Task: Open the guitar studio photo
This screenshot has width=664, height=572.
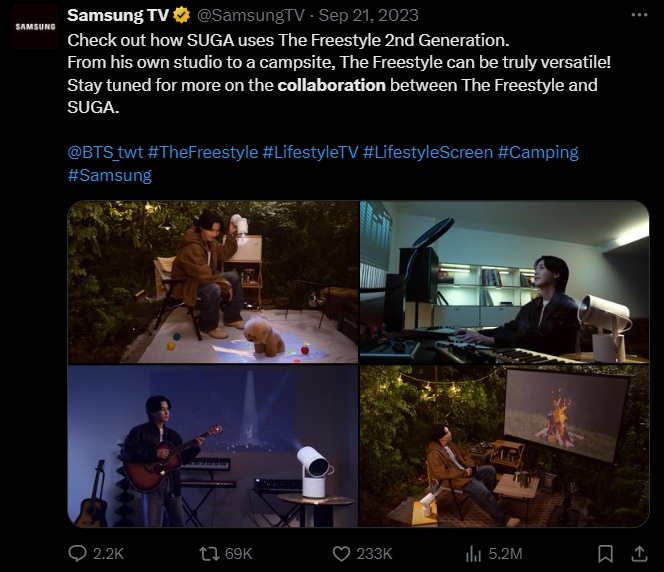Action: pyautogui.click(x=213, y=446)
